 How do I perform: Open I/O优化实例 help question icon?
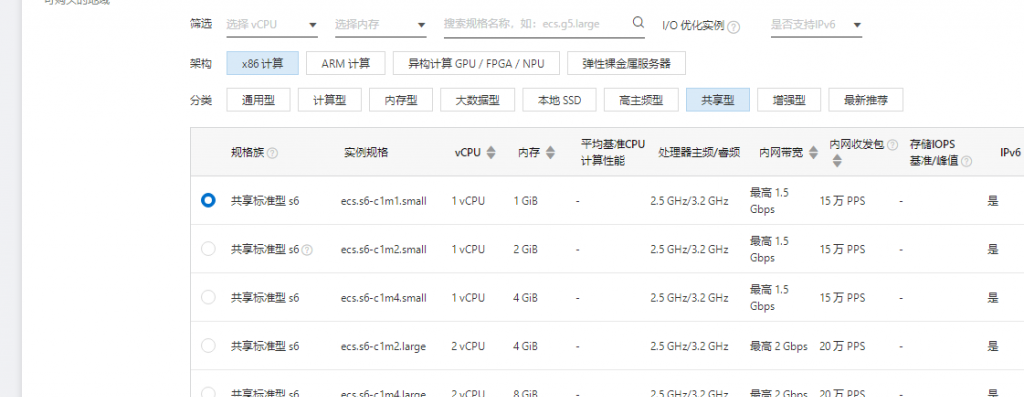tap(734, 27)
